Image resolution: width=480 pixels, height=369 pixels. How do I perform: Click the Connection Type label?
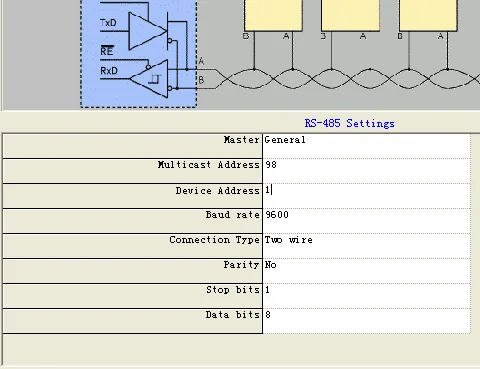tap(214, 240)
